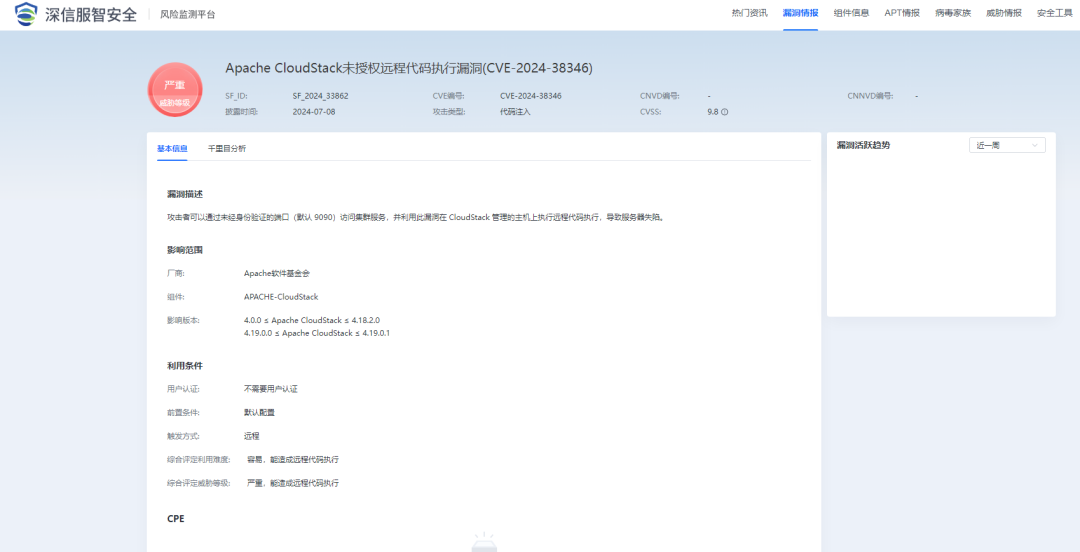This screenshot has height=552, width=1080.
Task: Open the 漏洞情报 menu
Action: point(800,13)
